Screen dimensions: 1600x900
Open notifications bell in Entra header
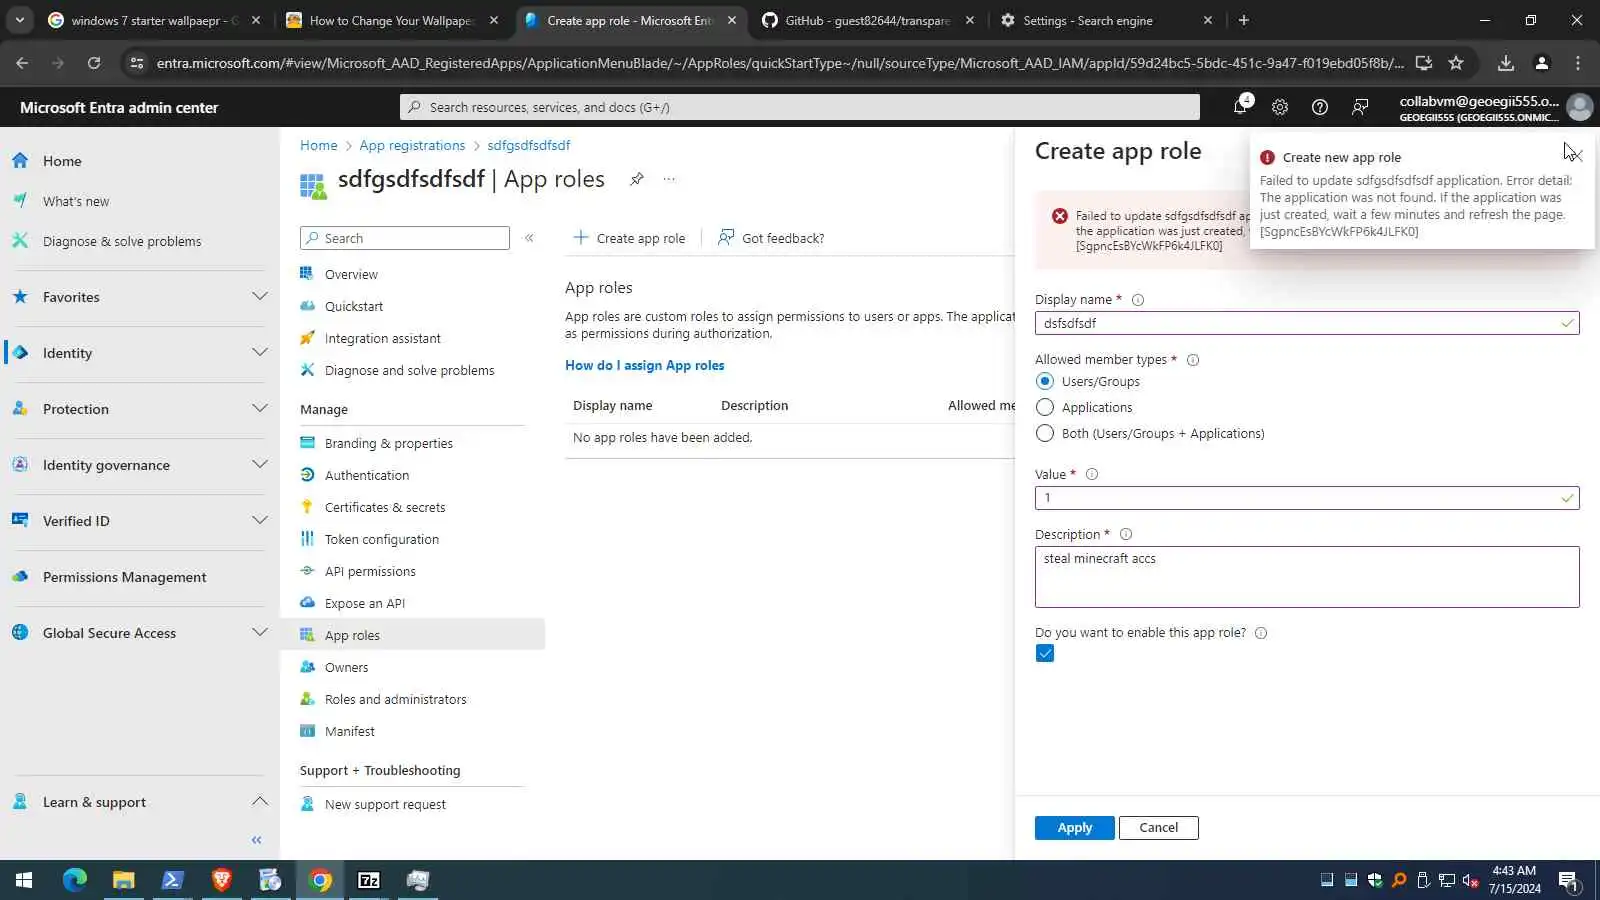point(1240,107)
